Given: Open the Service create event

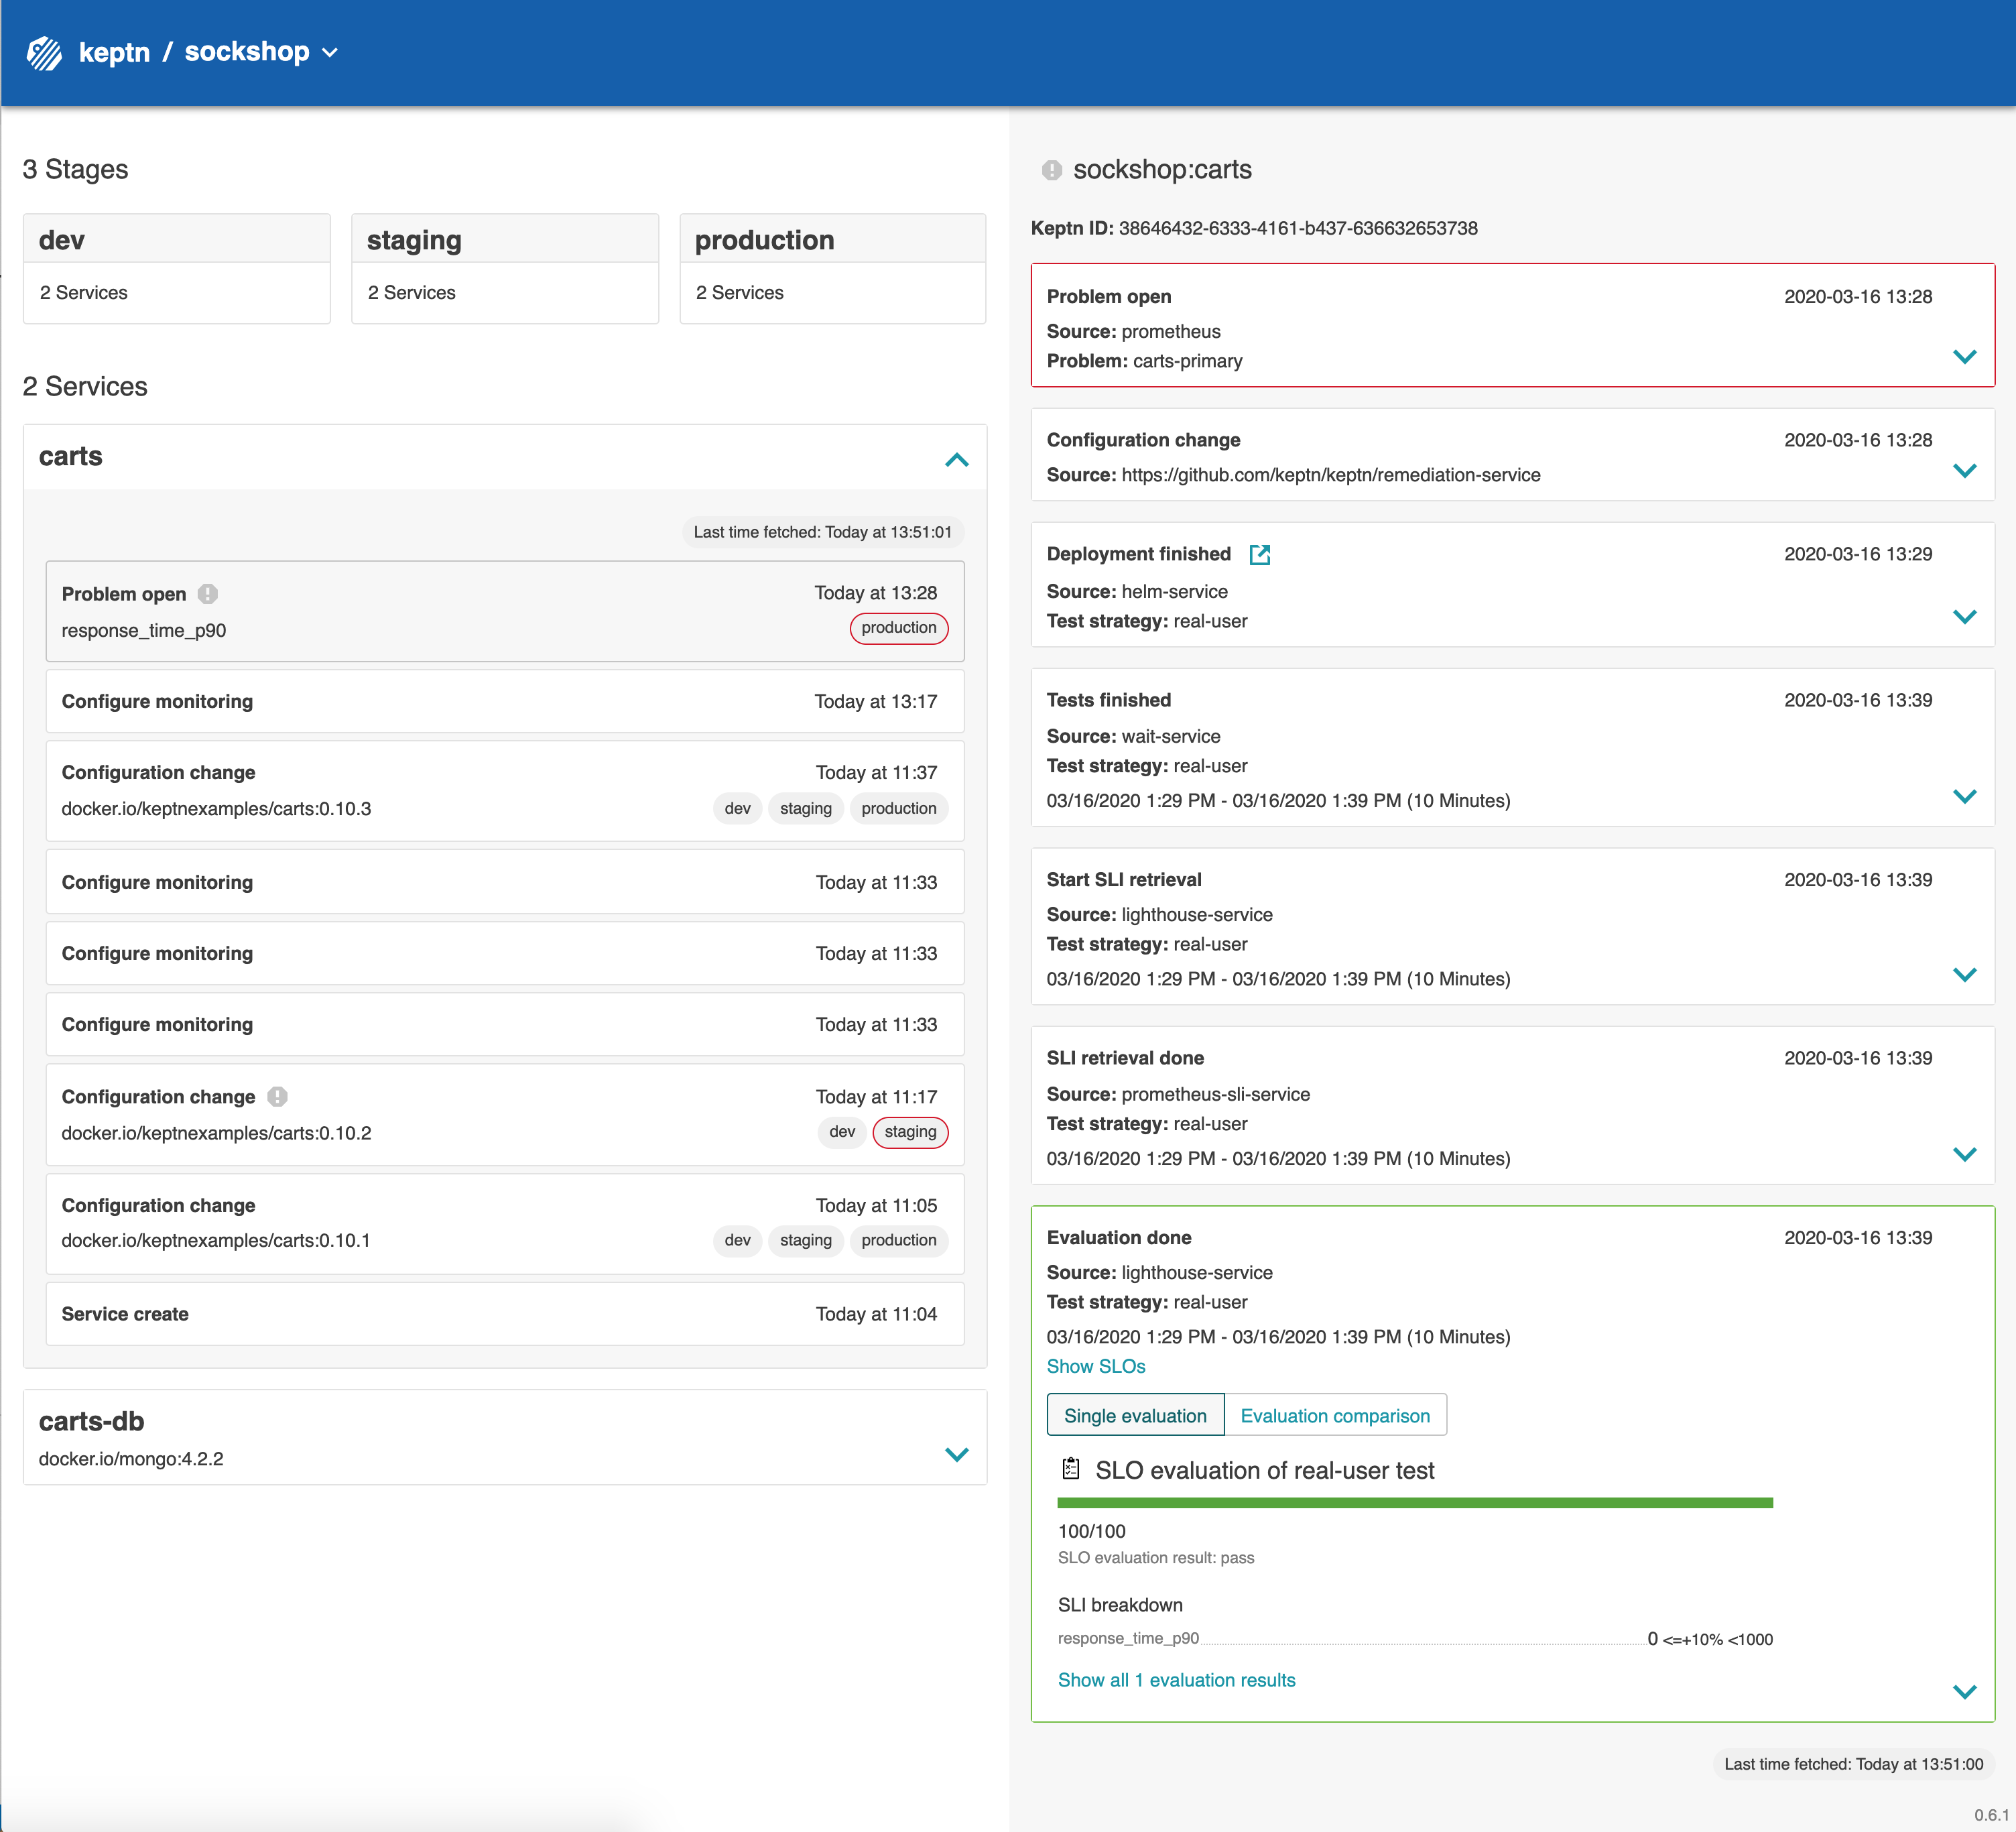Looking at the screenshot, I should [x=505, y=1314].
